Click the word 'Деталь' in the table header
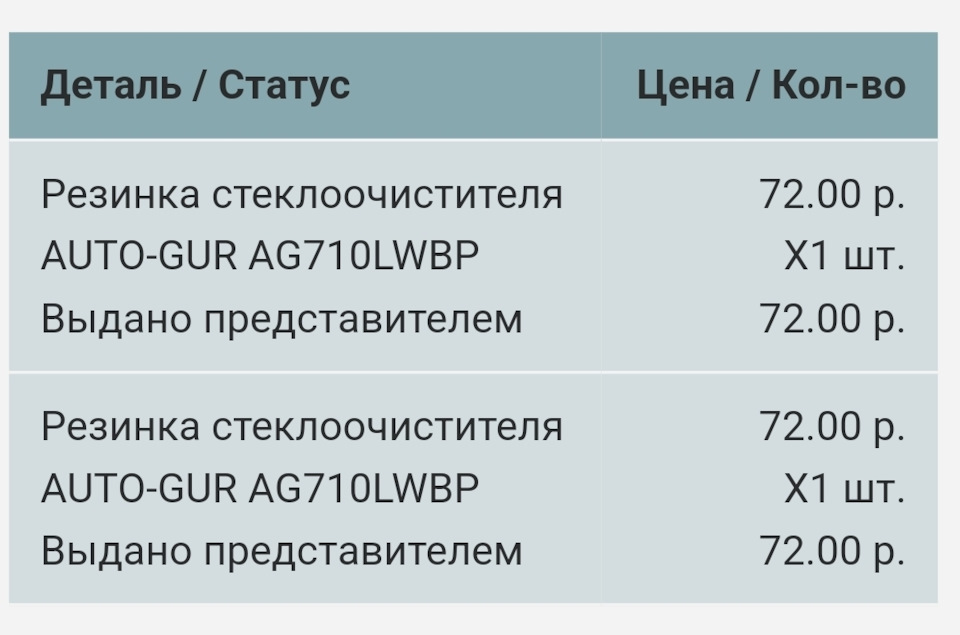This screenshot has width=960, height=635. [108, 86]
